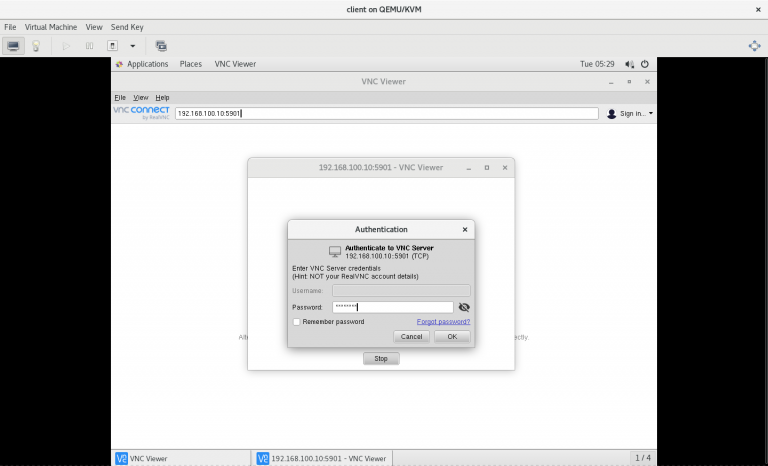Viewport: 768px width, 466px height.
Task: Toggle password visibility eye icon
Action: (464, 307)
